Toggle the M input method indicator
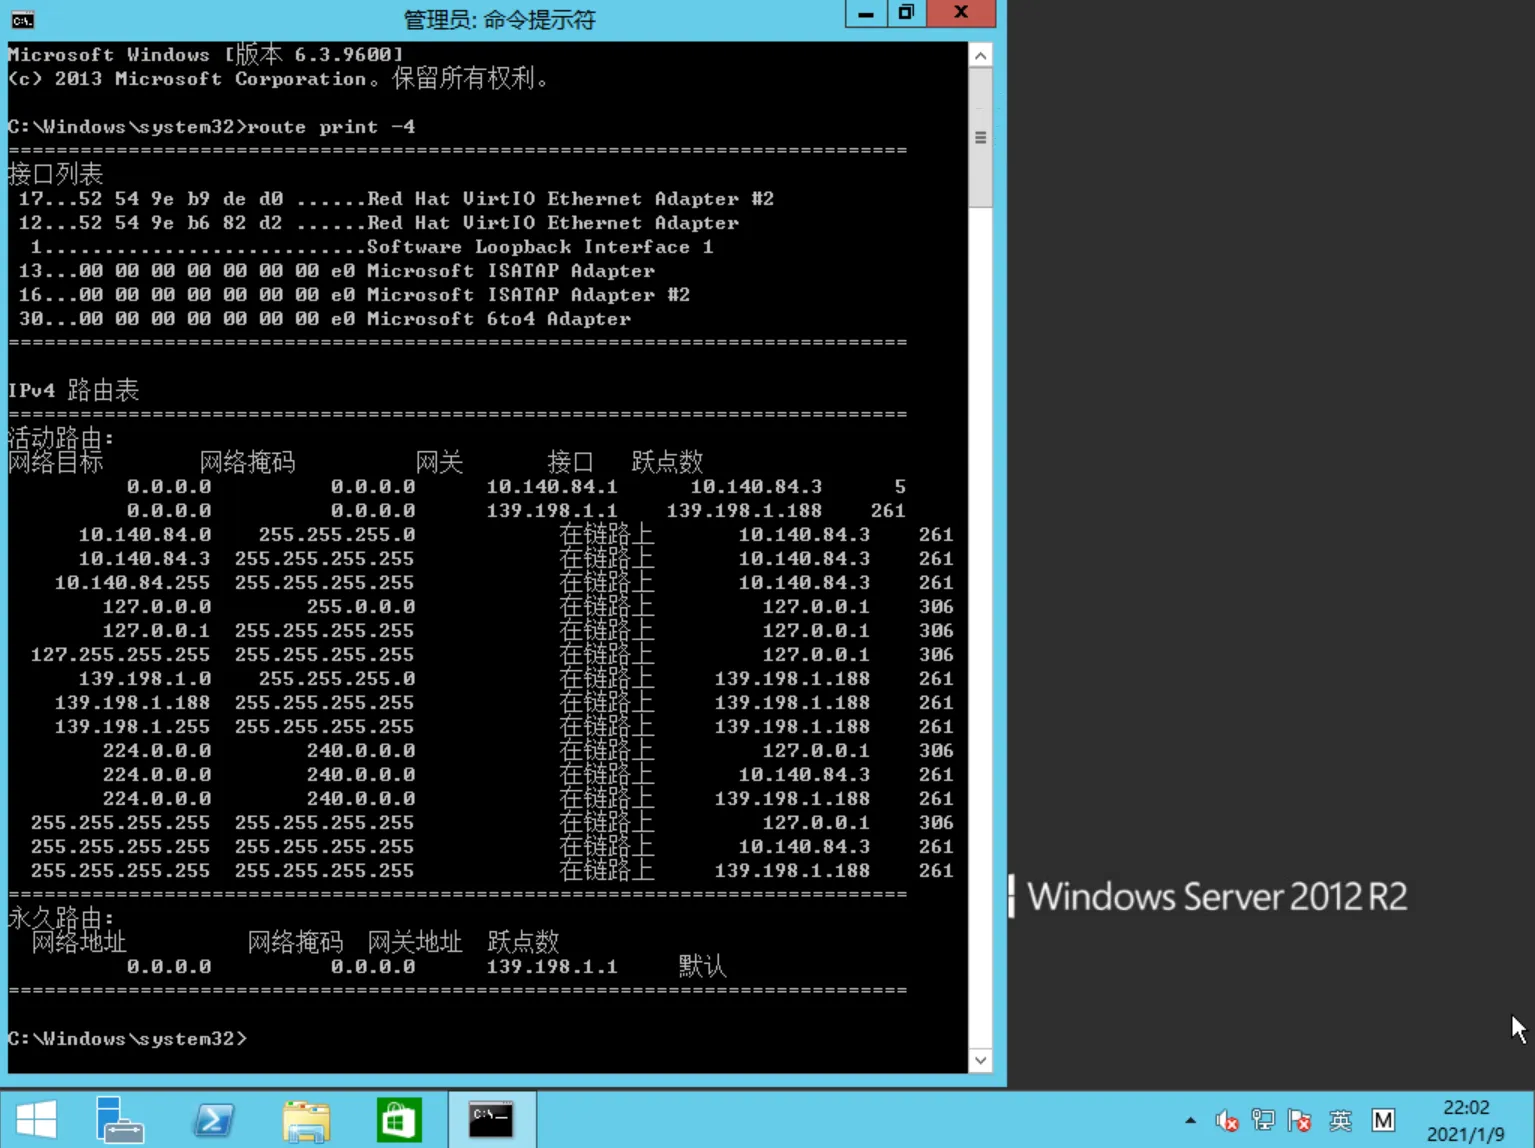This screenshot has height=1148, width=1535. (x=1383, y=1121)
